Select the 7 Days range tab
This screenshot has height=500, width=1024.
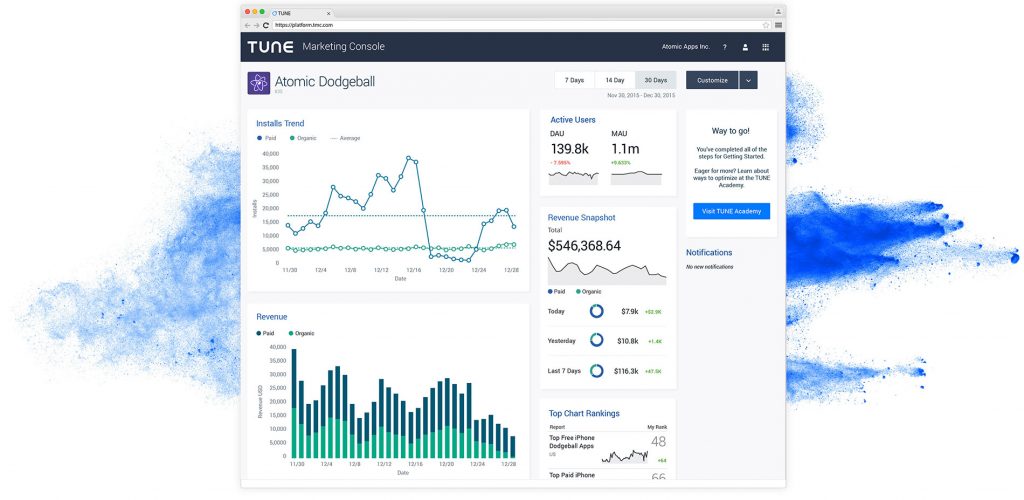click(574, 80)
